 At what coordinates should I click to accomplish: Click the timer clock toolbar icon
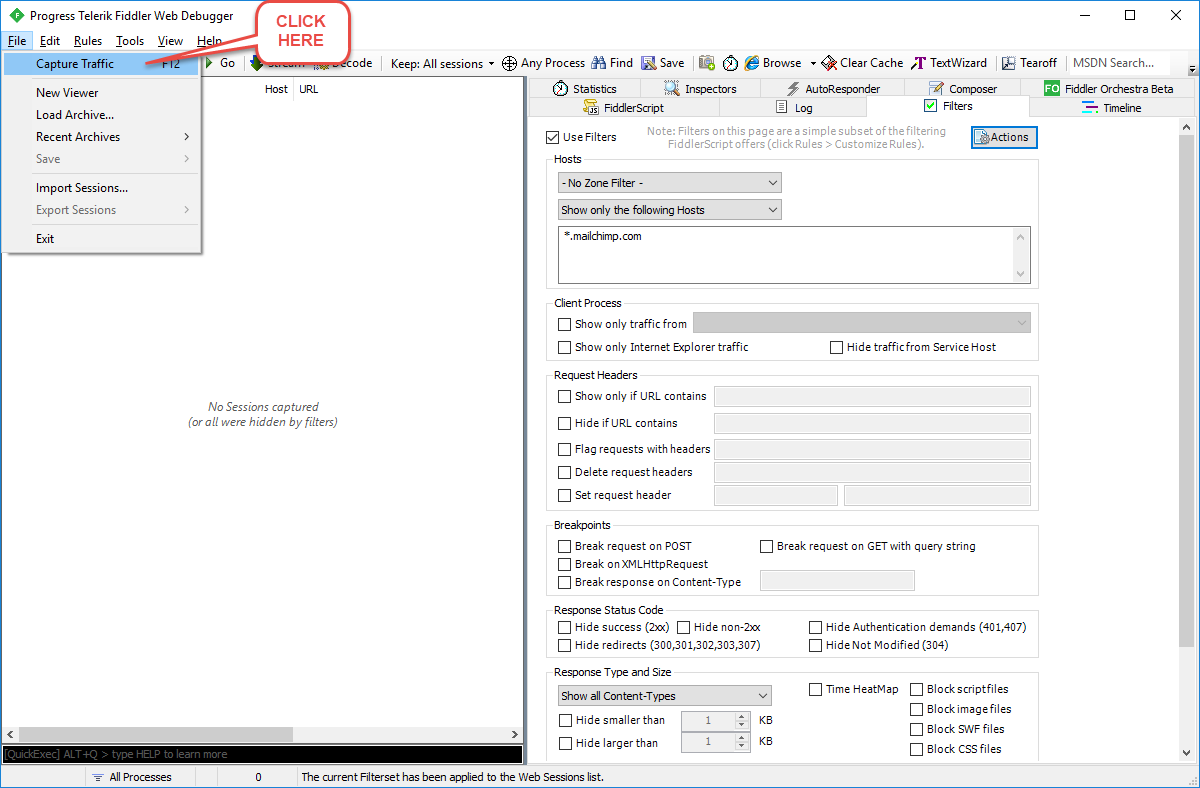point(731,63)
